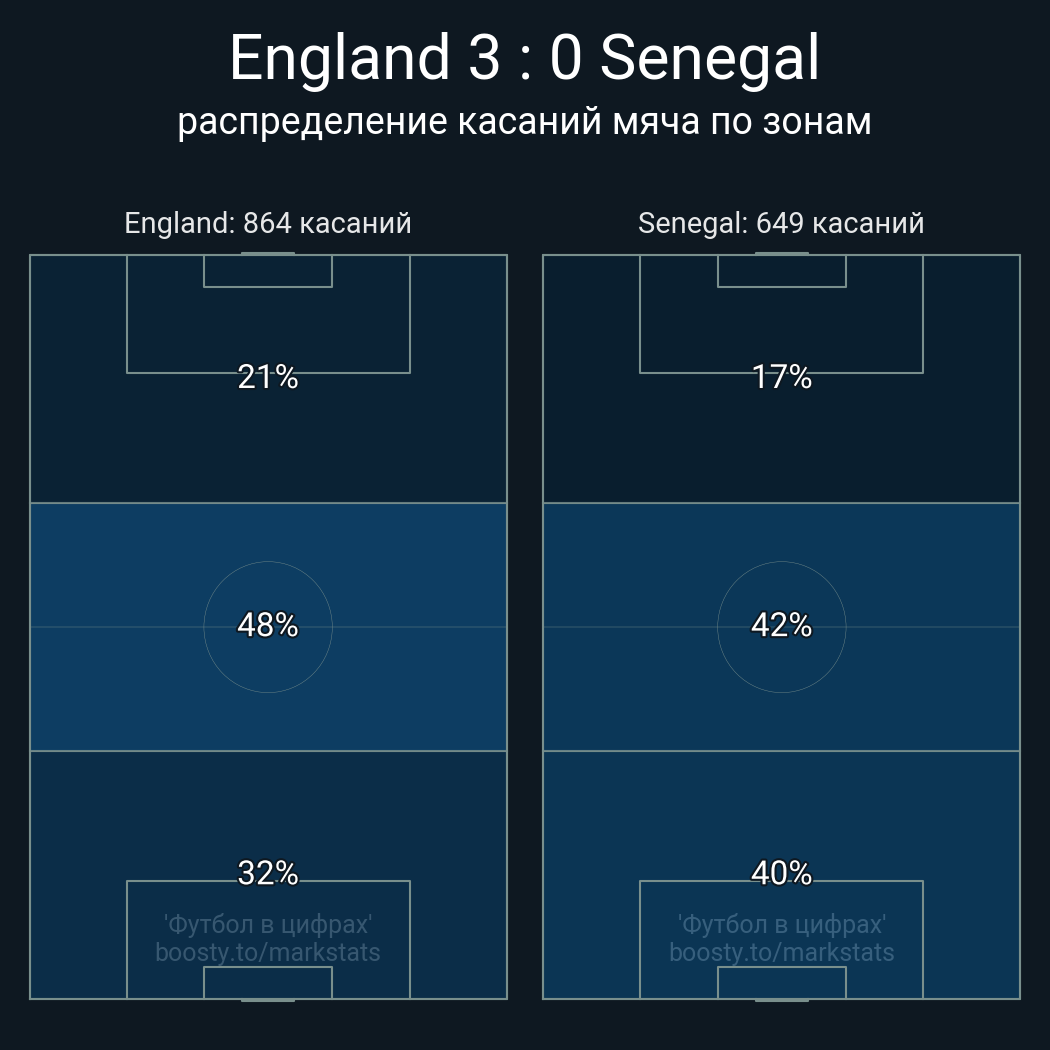Click the bottom goal box on England pitch
Viewport: 1050px width, 1050px height.
267,982
